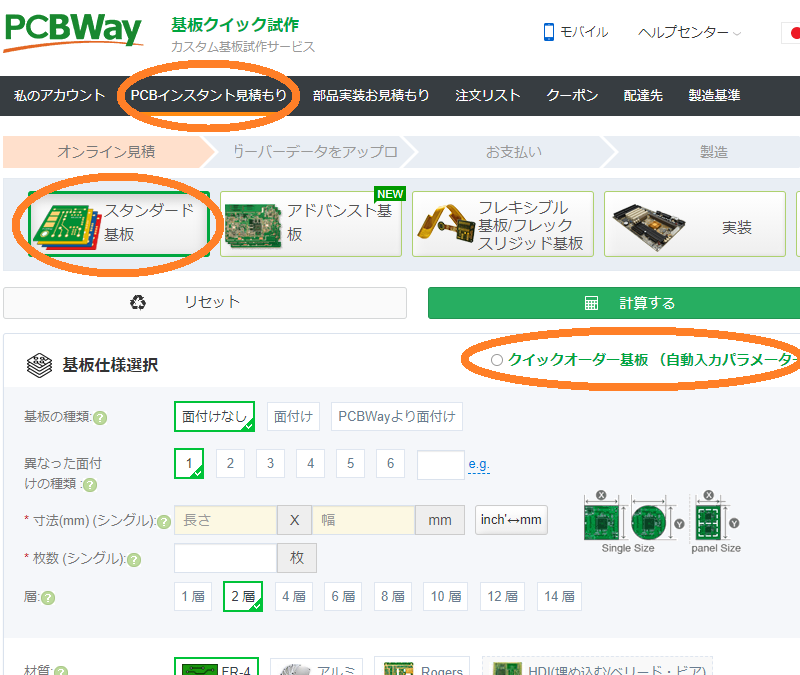Choose 2 different designs in panel

point(230,463)
